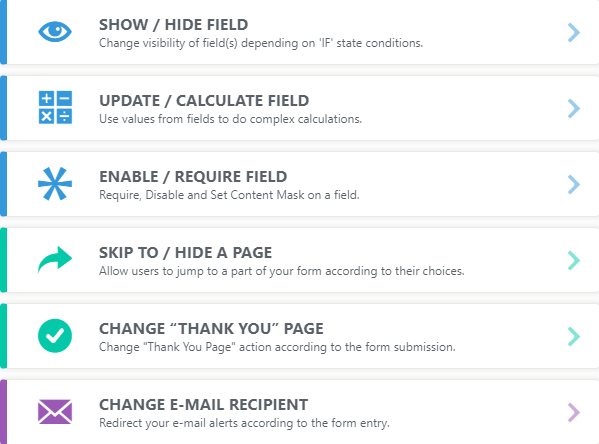Expand Update / Calculate Field chevron arrow
This screenshot has height=444, width=599.
click(x=573, y=109)
